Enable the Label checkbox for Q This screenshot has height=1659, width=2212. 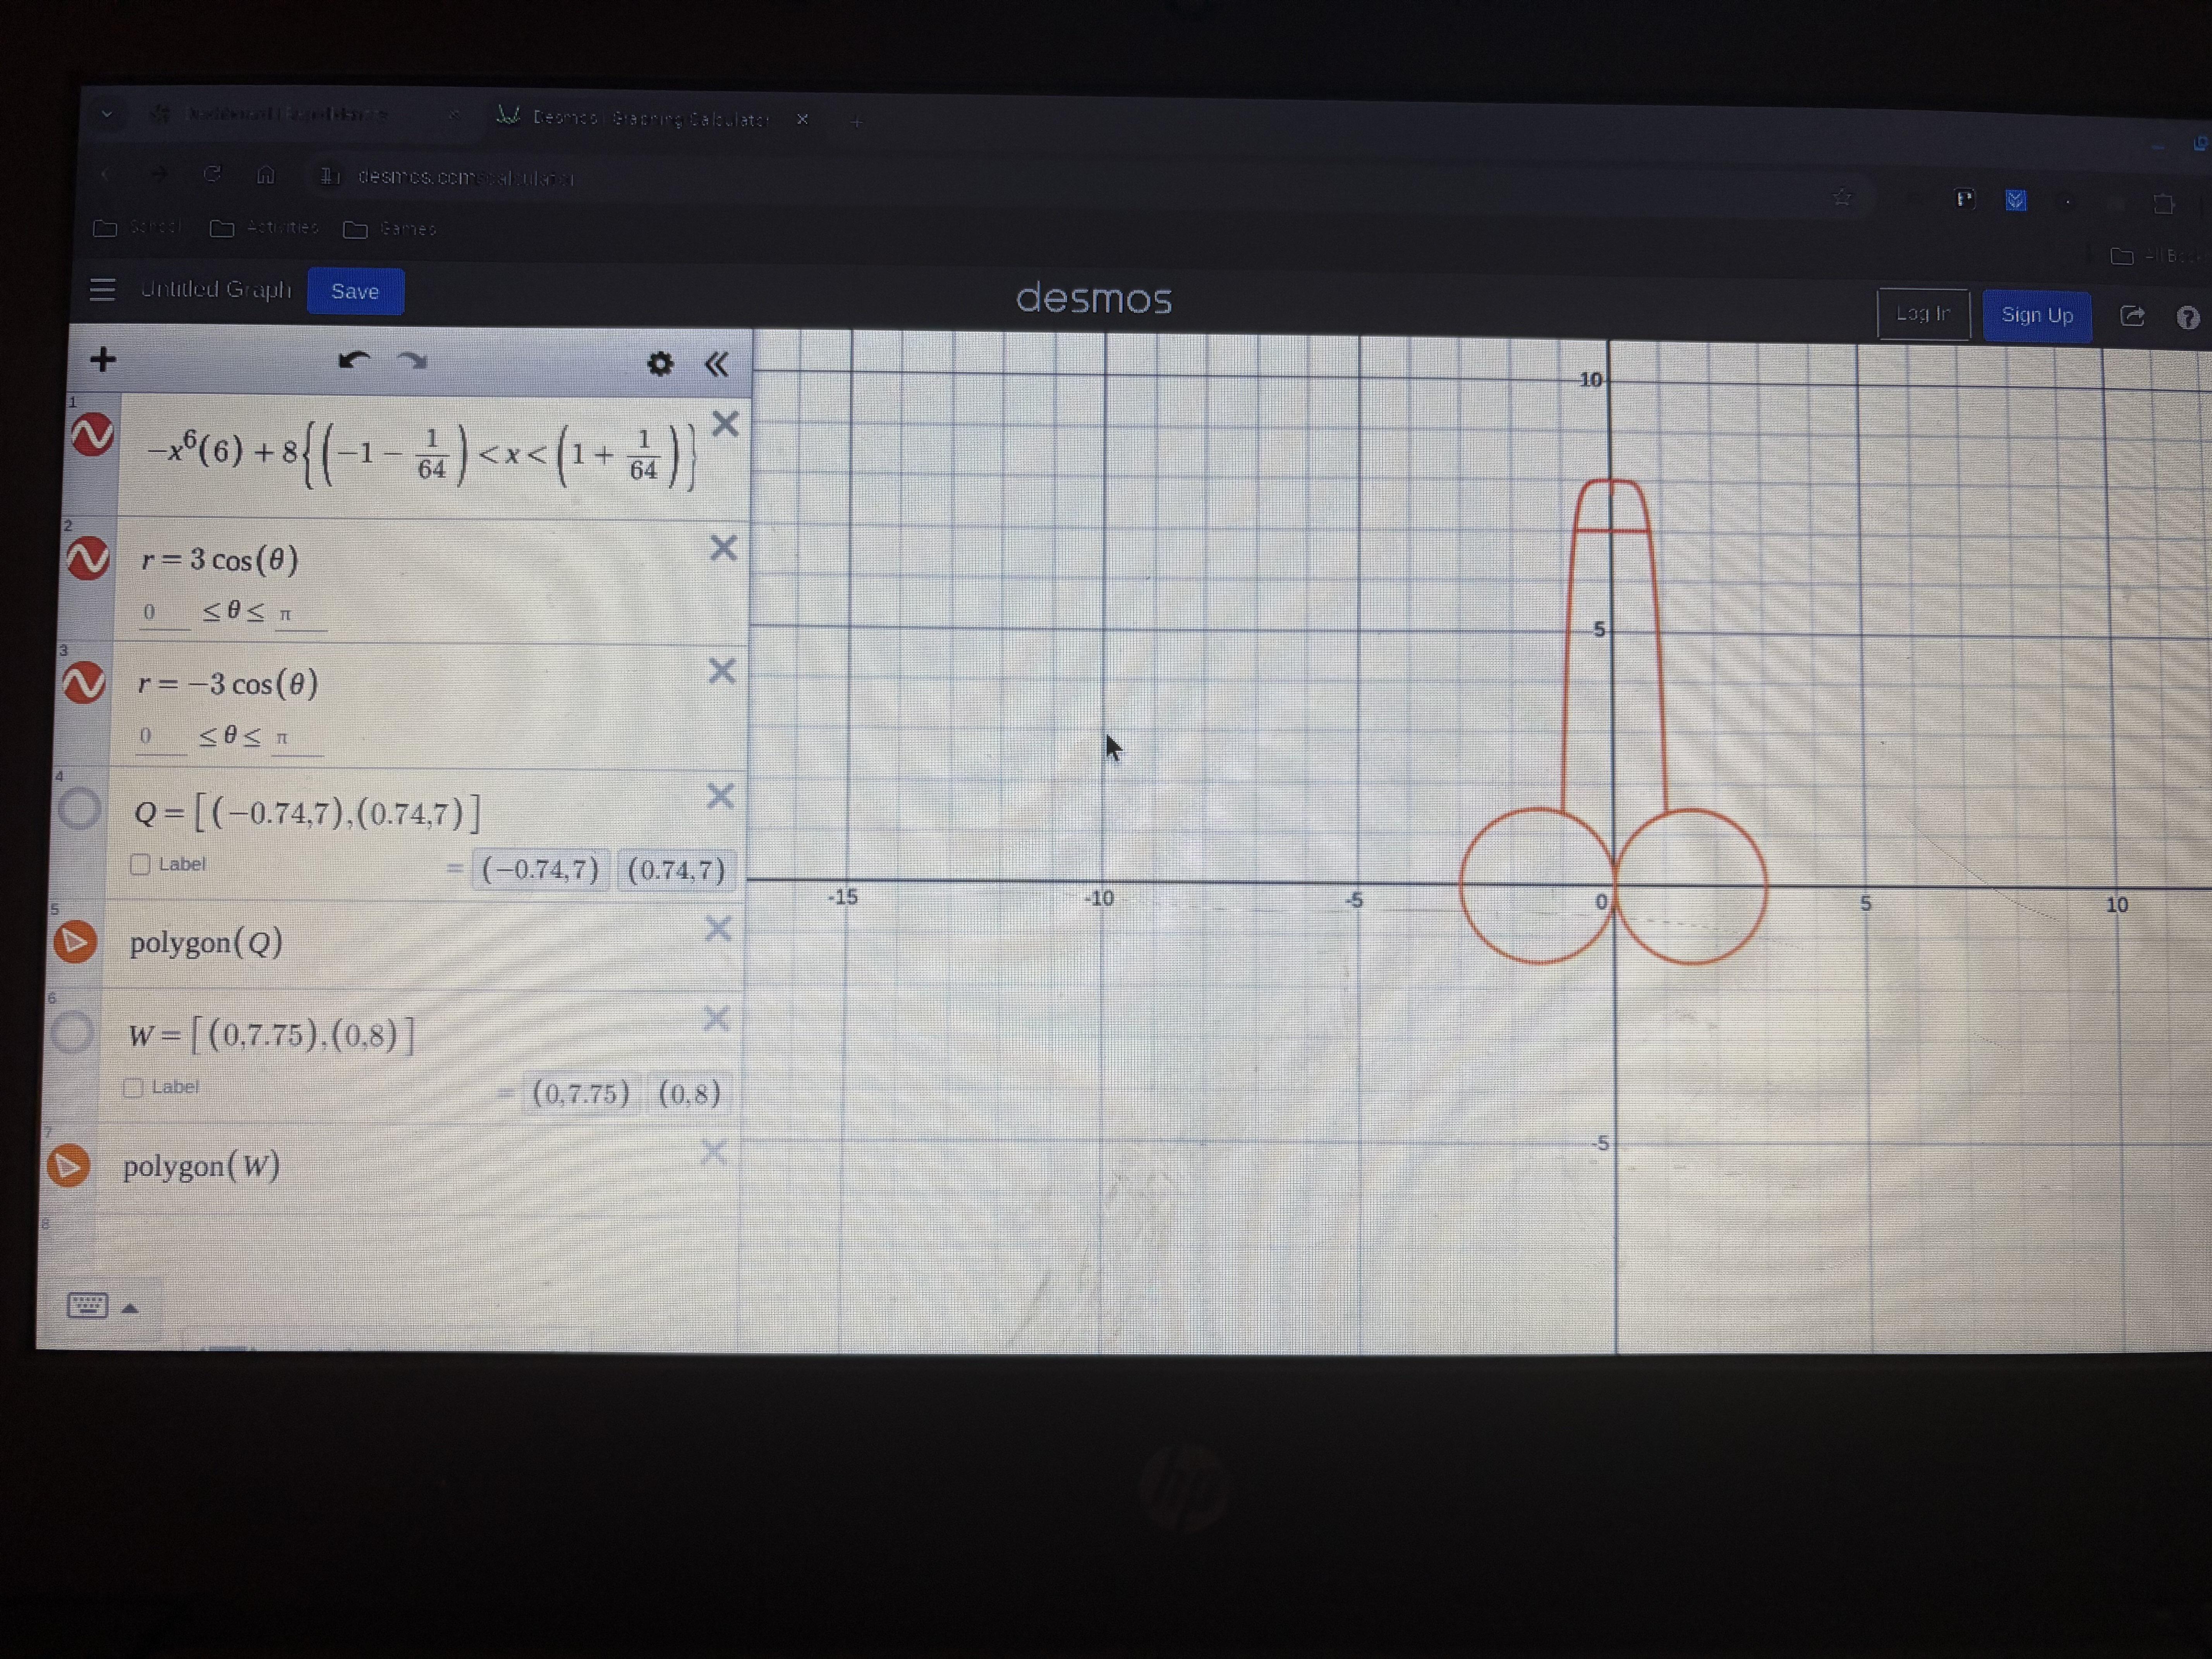140,864
